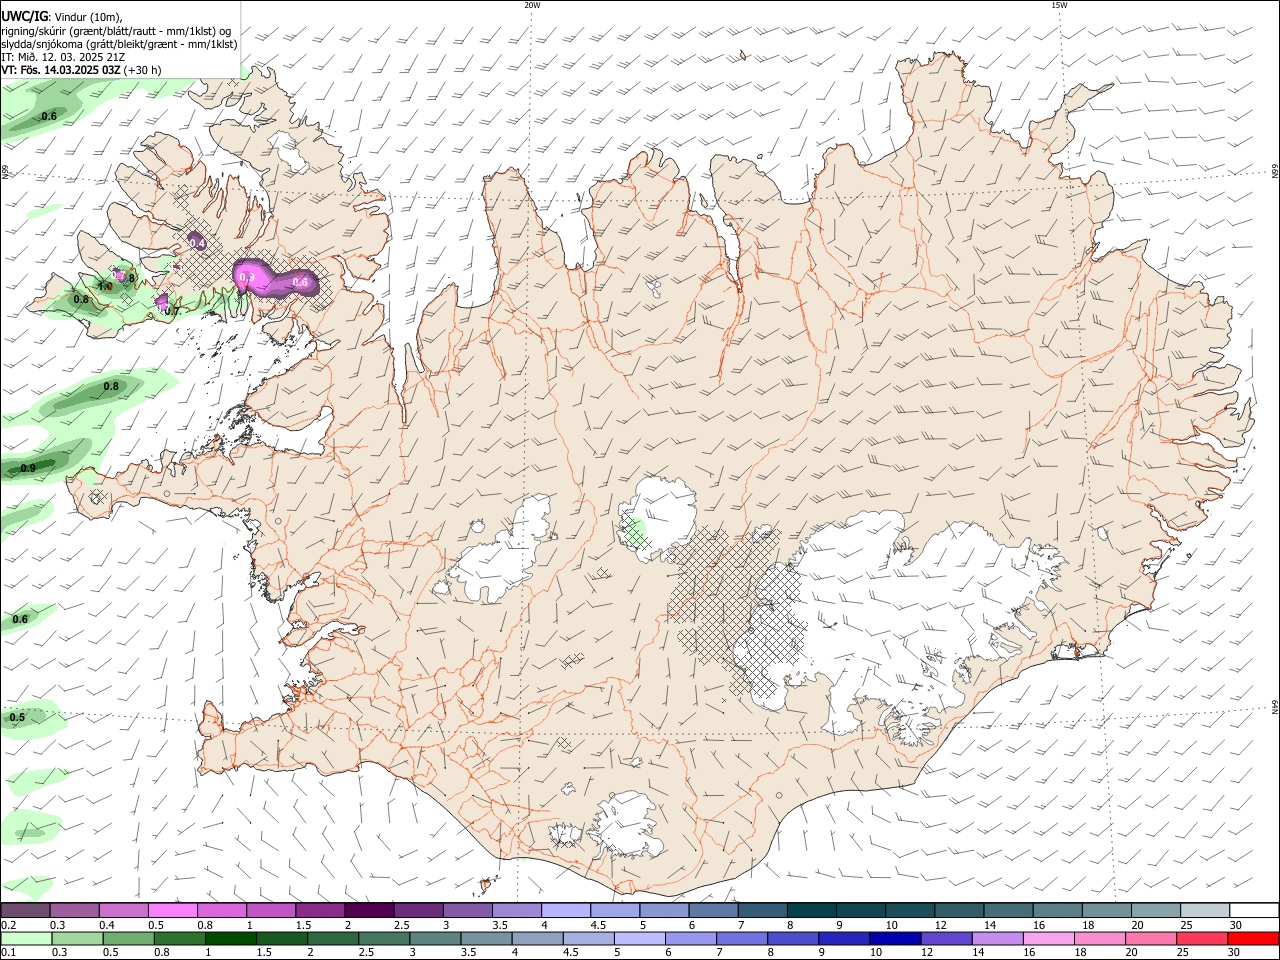The height and width of the screenshot is (960, 1280).
Task: Click the UWC/IG map title text
Action: pos(23,16)
